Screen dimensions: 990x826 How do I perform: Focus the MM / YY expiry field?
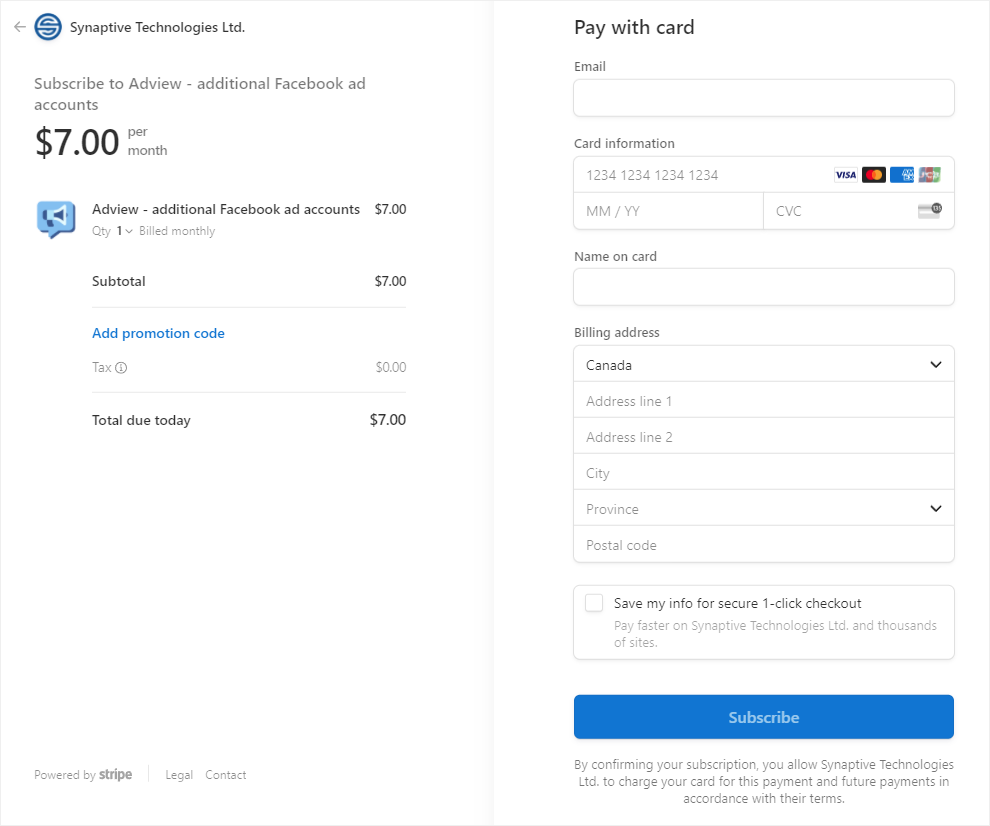tap(669, 211)
